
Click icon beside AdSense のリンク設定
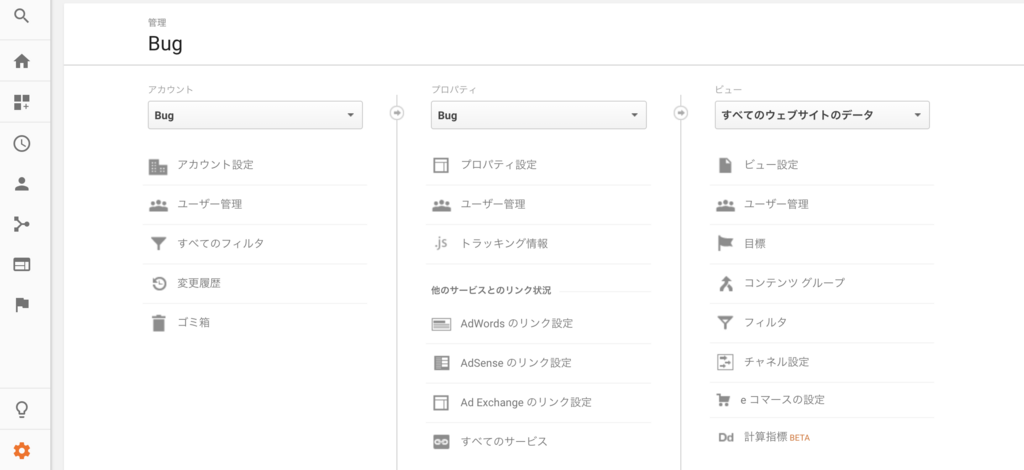click(x=441, y=363)
